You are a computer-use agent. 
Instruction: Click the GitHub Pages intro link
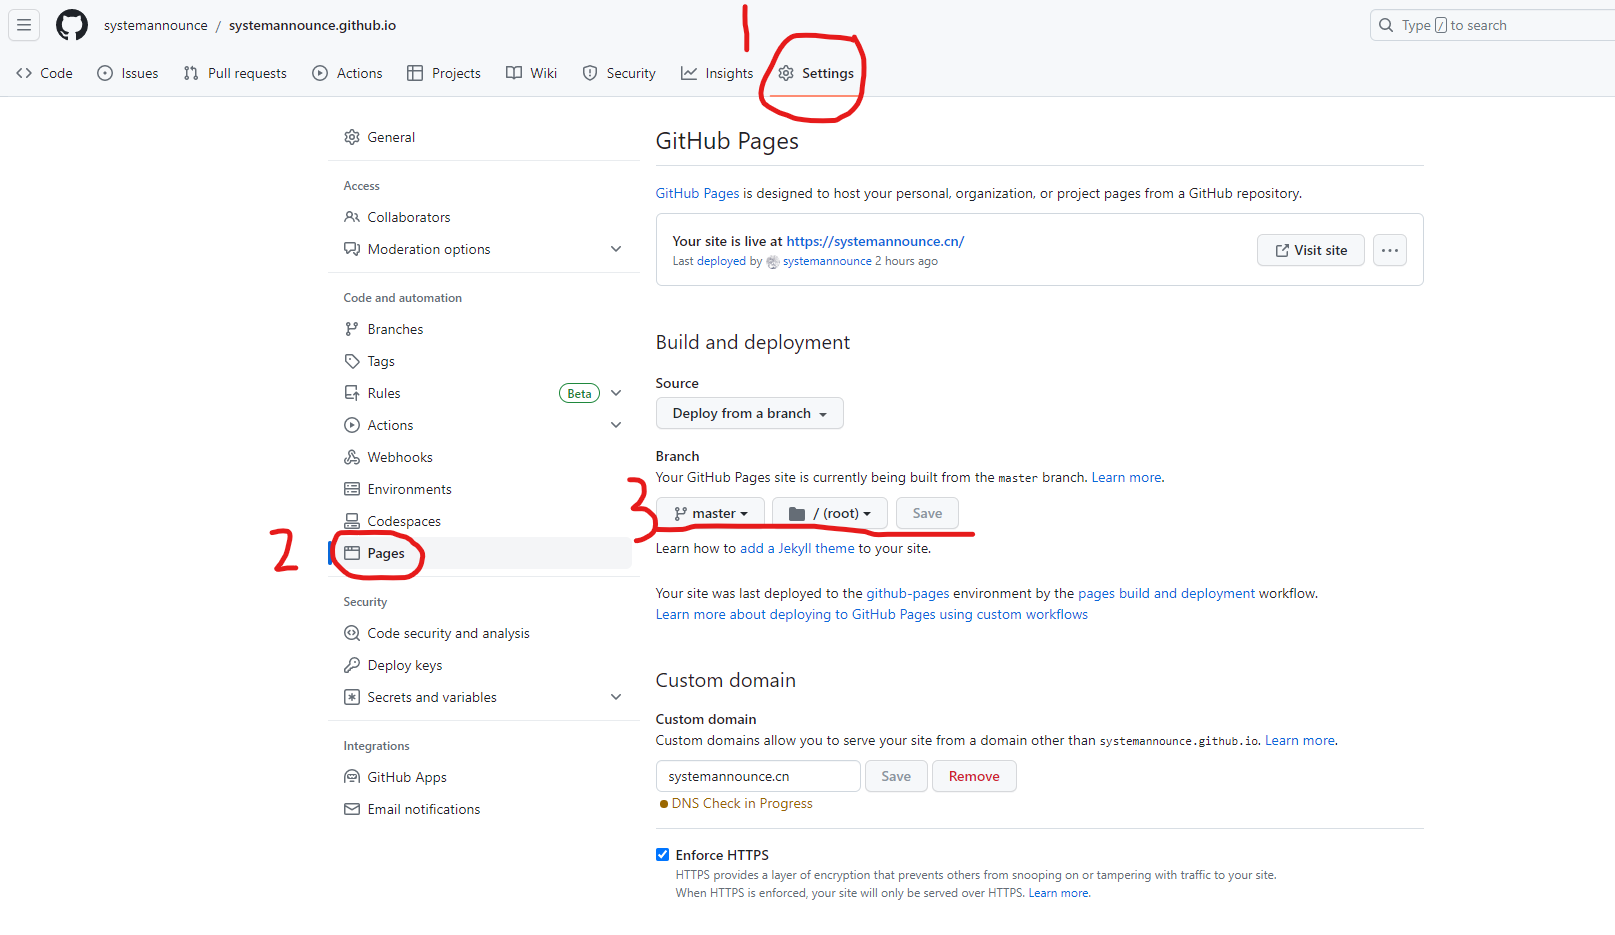(697, 193)
